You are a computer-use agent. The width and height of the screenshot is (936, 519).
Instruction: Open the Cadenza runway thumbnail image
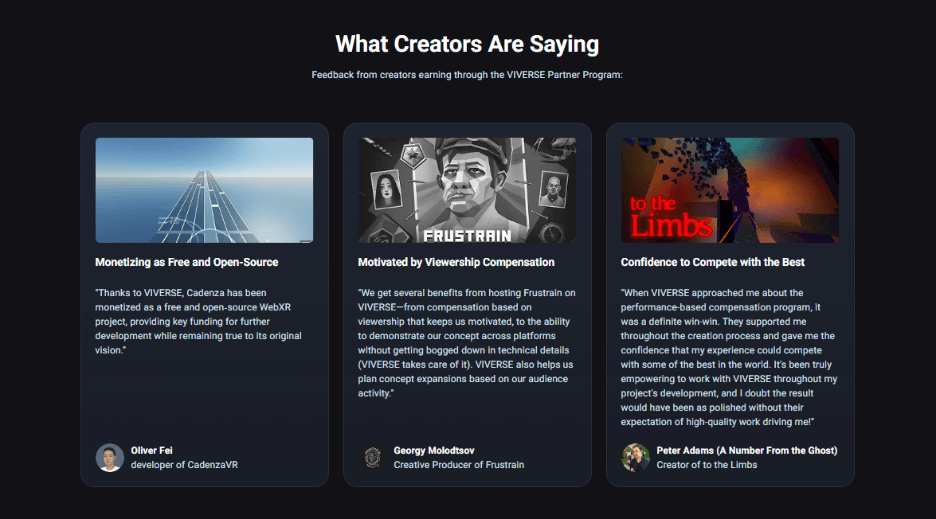coord(204,190)
